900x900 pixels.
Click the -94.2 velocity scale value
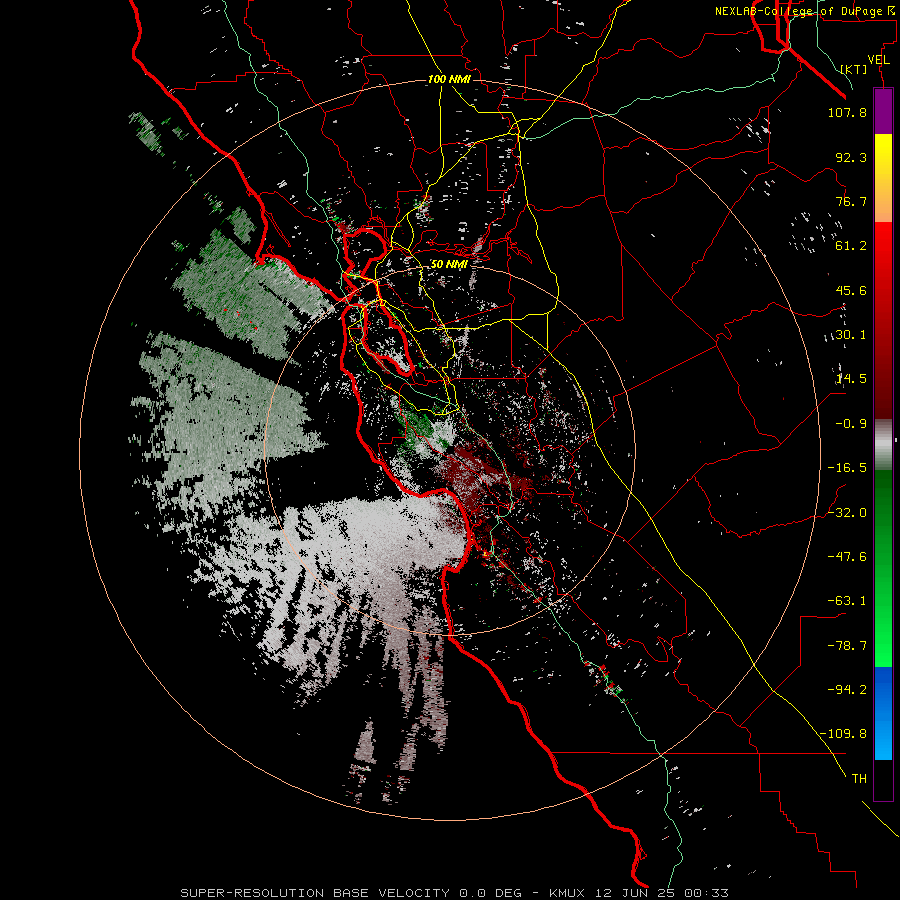[847, 690]
